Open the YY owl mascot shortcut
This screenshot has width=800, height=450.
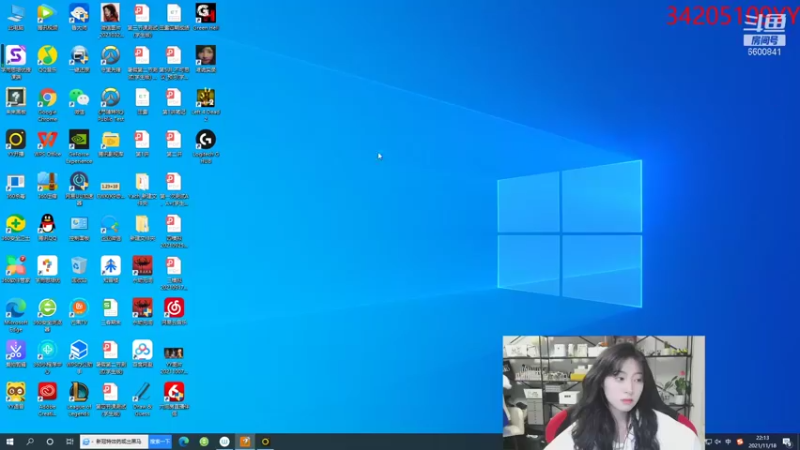[16, 396]
